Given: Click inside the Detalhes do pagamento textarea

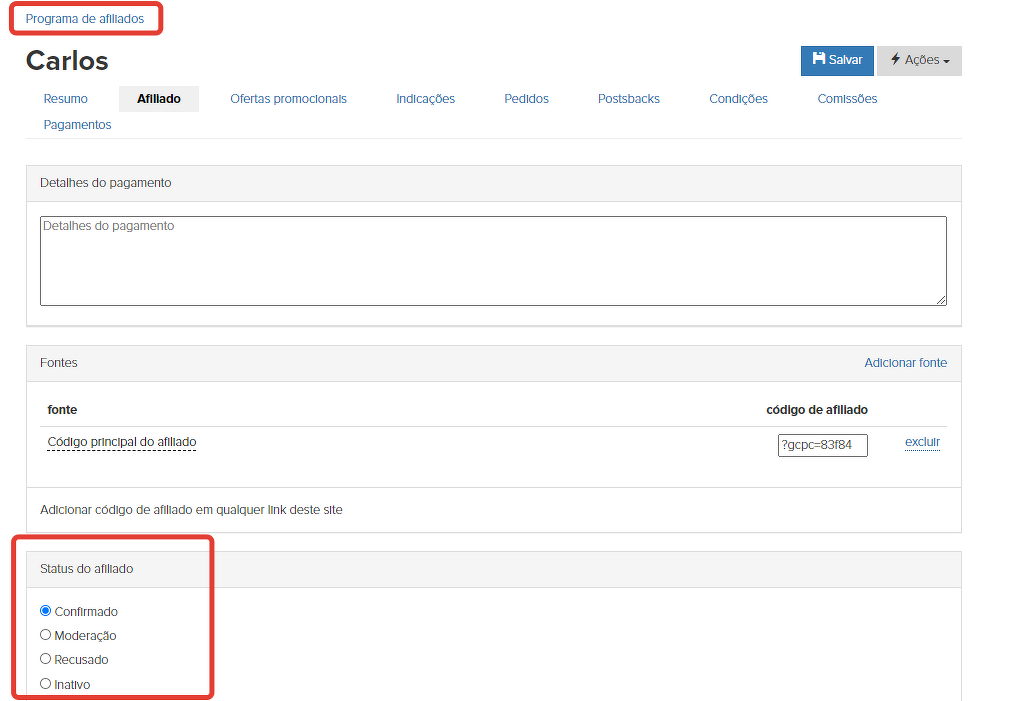Looking at the screenshot, I should (493, 261).
